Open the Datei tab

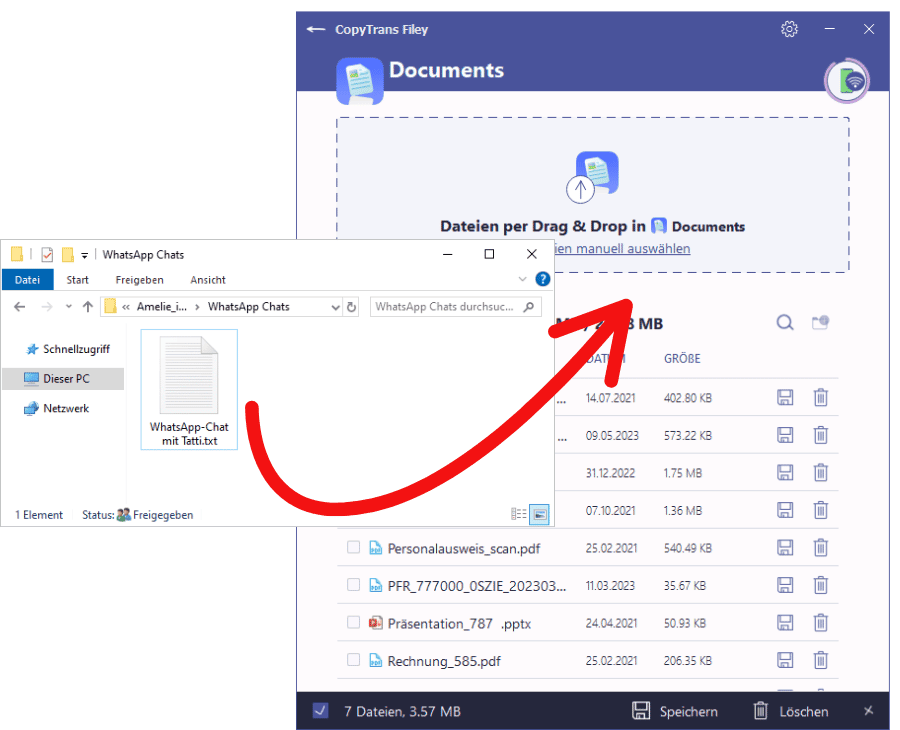pos(28,279)
